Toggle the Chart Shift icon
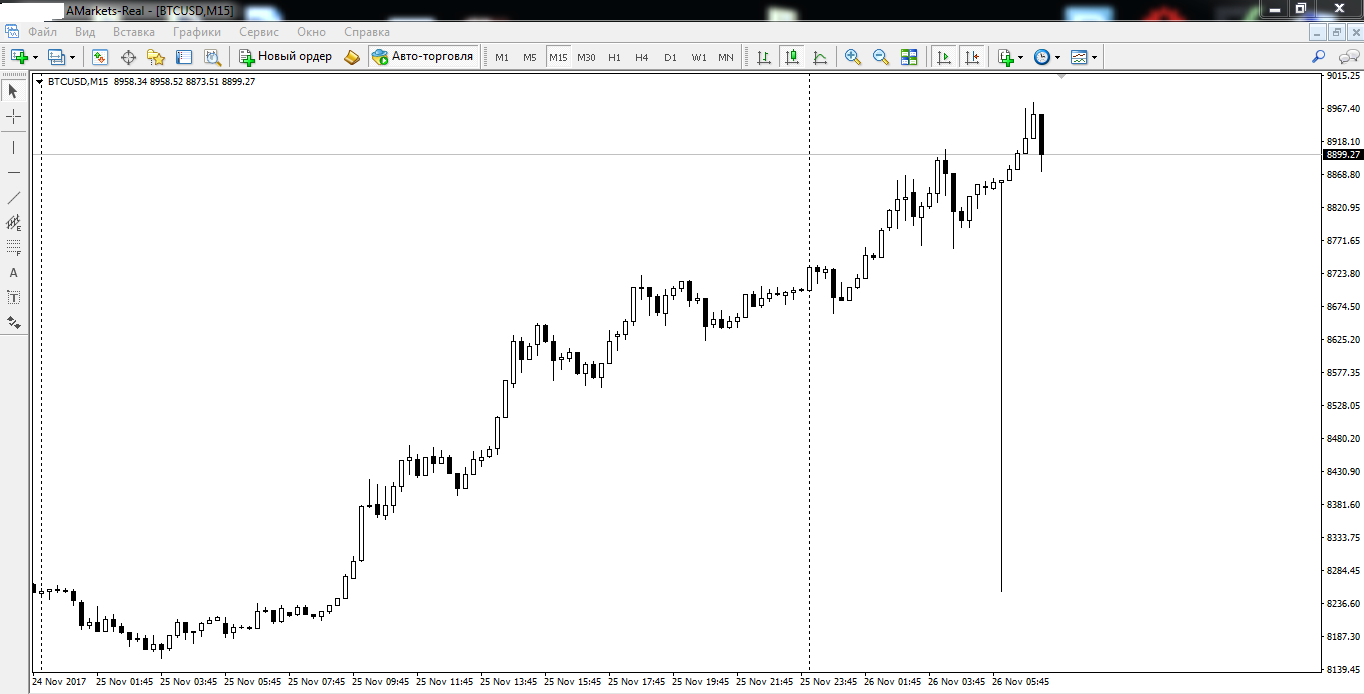Viewport: 1364px width, 694px height. (x=971, y=57)
